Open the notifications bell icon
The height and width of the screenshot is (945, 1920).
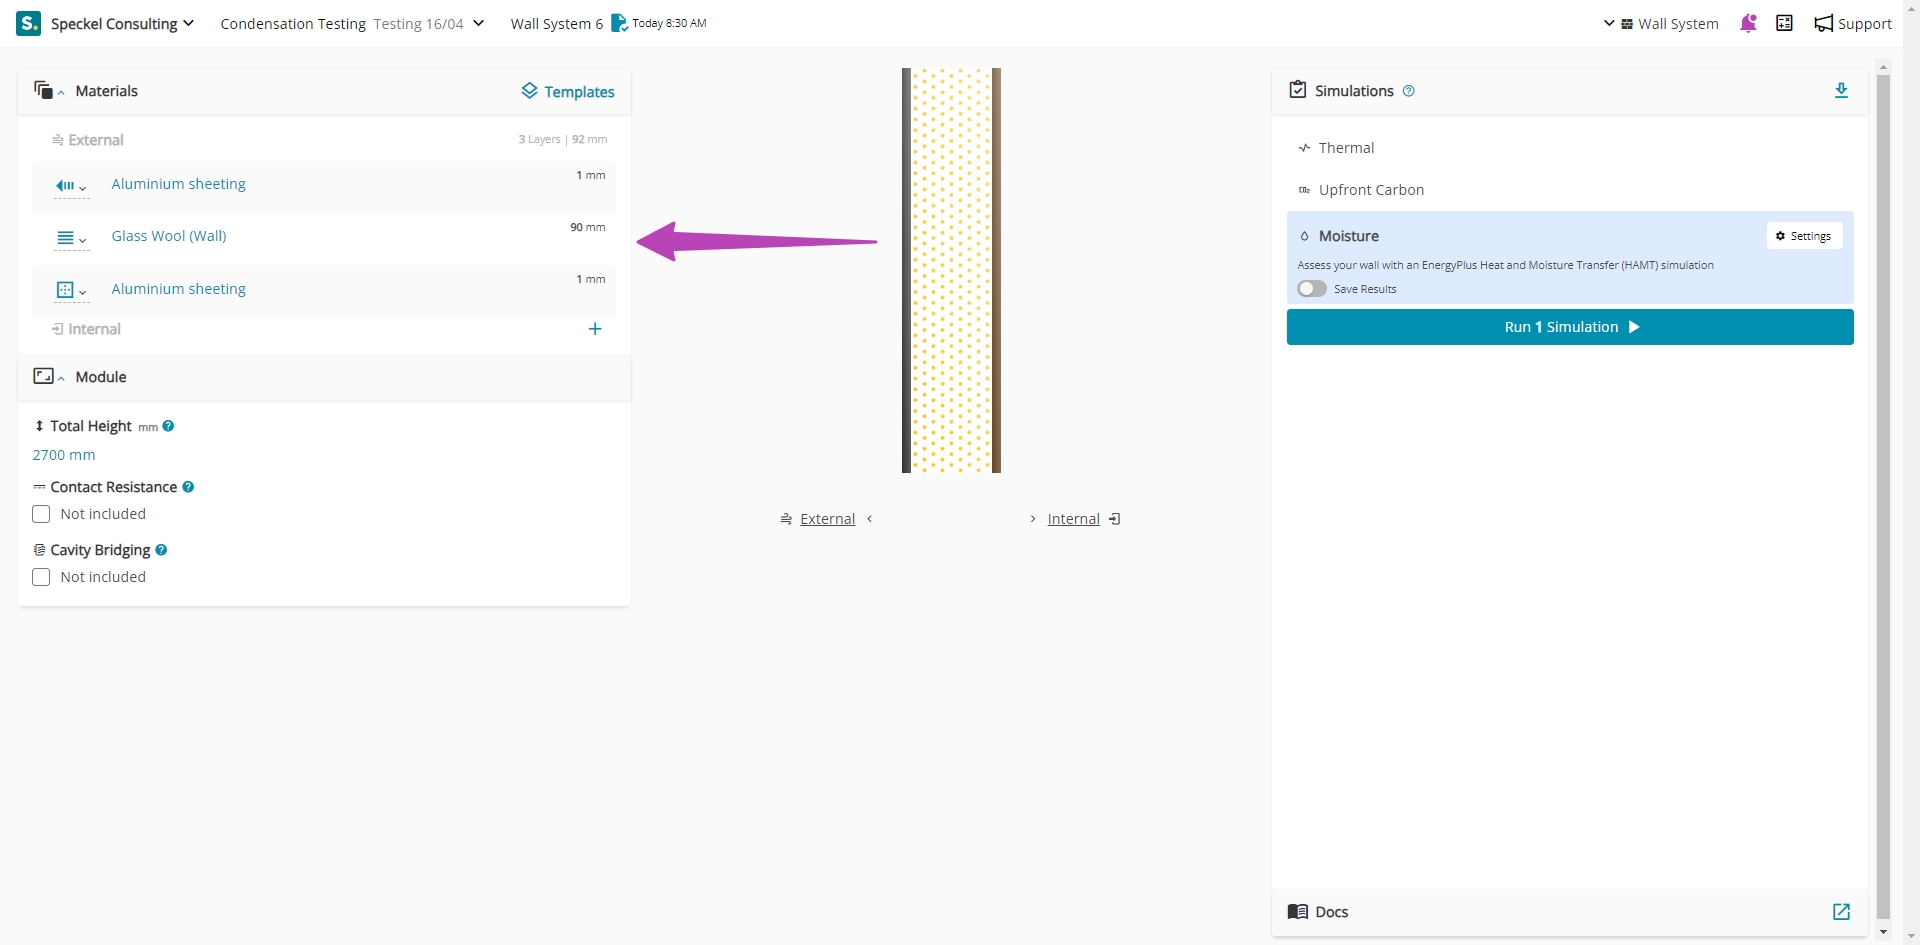1748,23
